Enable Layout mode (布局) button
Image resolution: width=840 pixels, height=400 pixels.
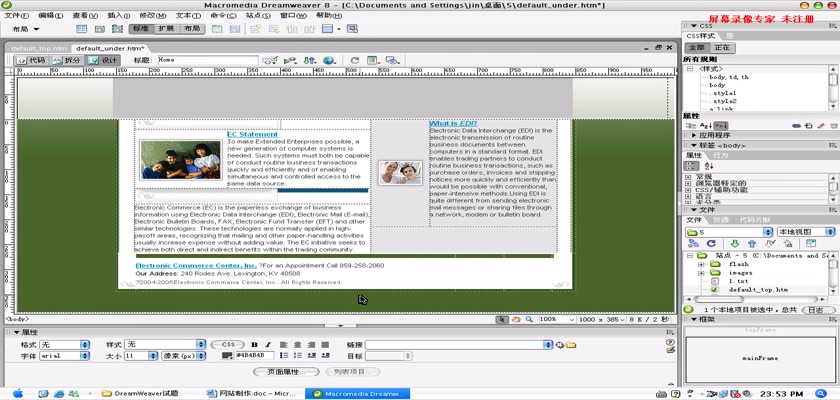point(192,29)
